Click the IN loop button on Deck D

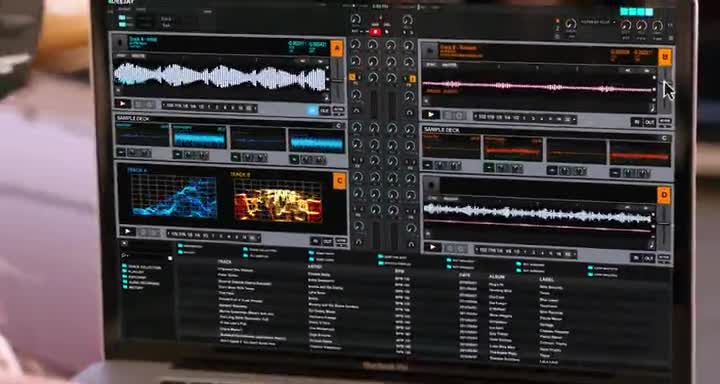636,258
